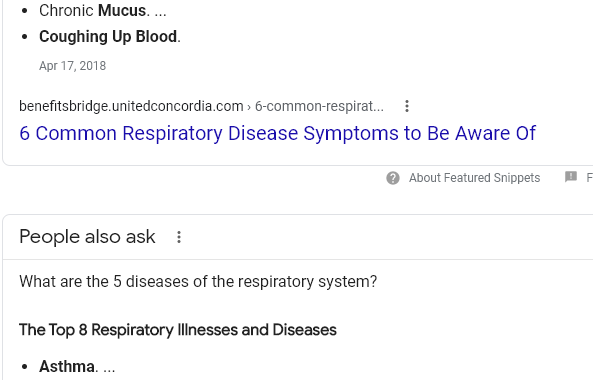
Task: Click the About Featured Snippets link
Action: pos(474,178)
